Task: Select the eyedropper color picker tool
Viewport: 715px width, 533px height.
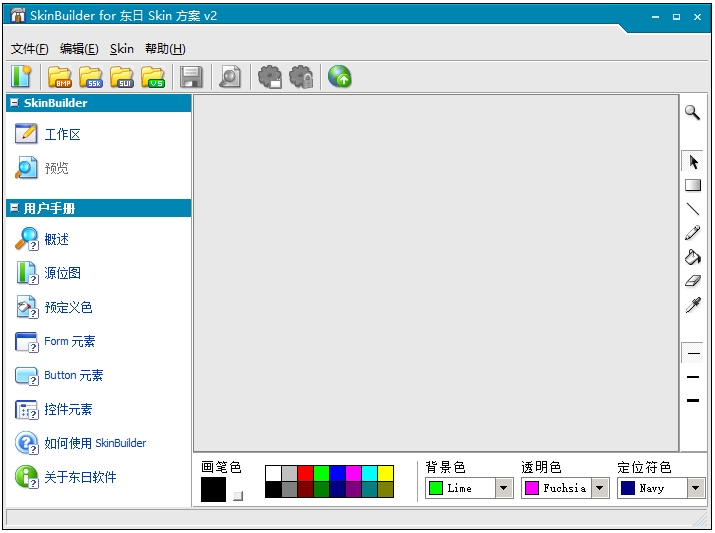Action: [693, 305]
